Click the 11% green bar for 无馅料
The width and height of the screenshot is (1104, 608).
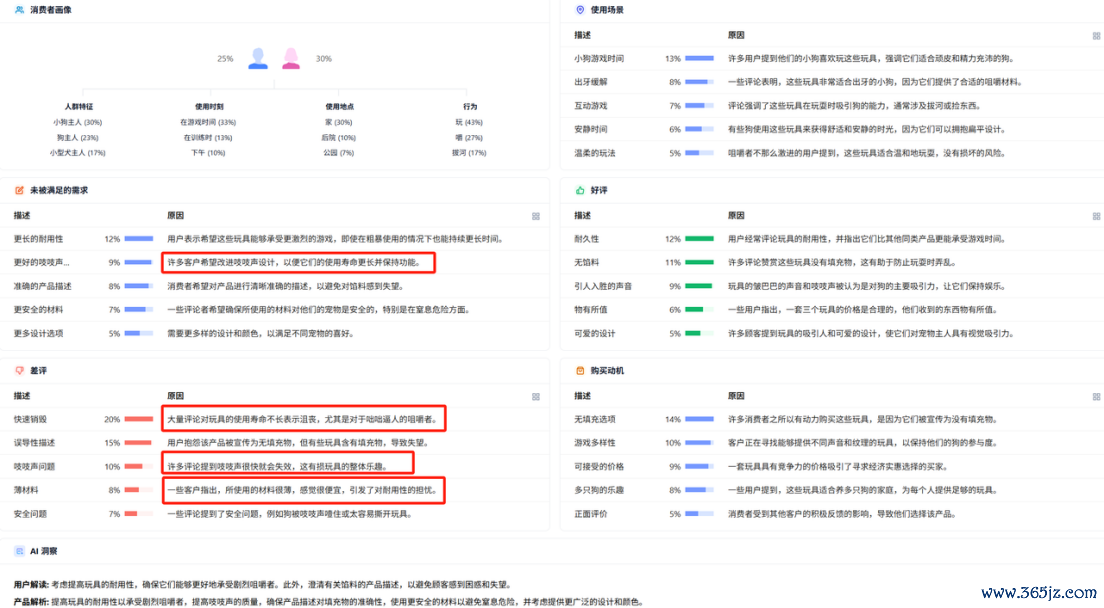pyautogui.click(x=699, y=262)
